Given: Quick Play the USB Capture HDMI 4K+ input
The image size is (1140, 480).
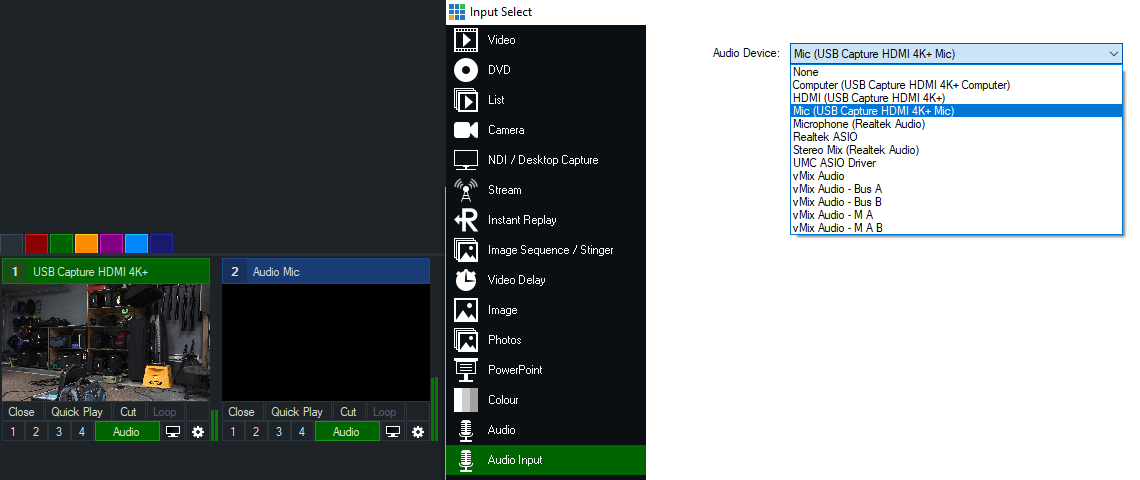Looking at the screenshot, I should (x=77, y=412).
